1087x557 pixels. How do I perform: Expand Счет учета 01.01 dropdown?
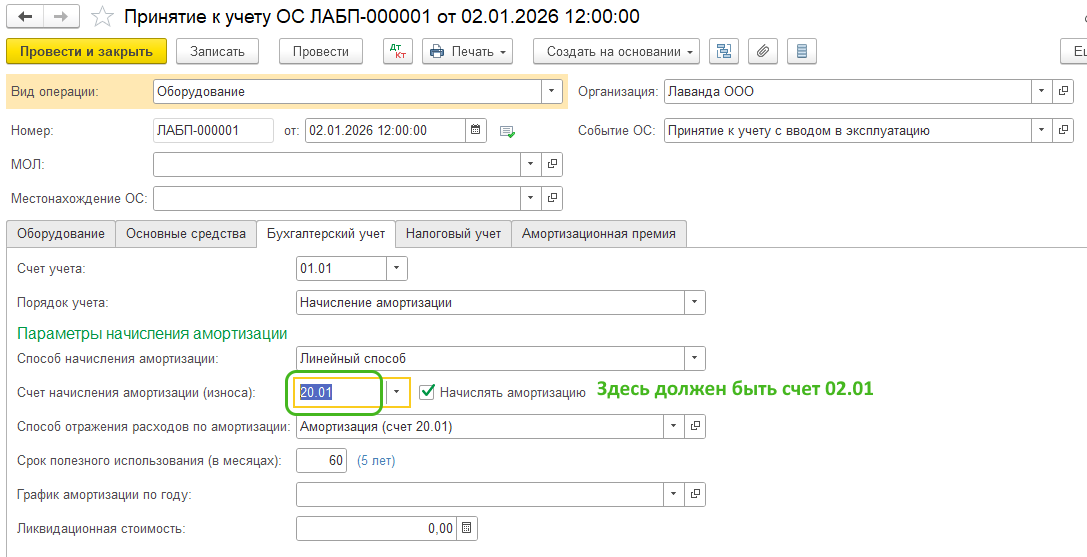click(x=397, y=268)
